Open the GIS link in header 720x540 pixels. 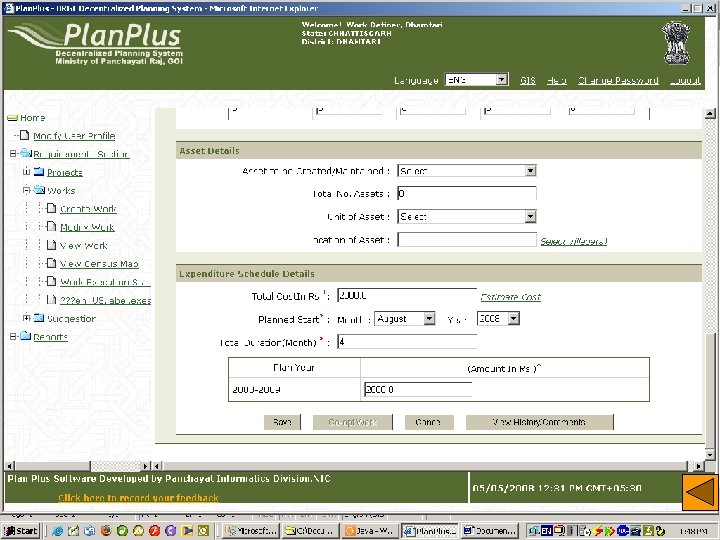528,80
